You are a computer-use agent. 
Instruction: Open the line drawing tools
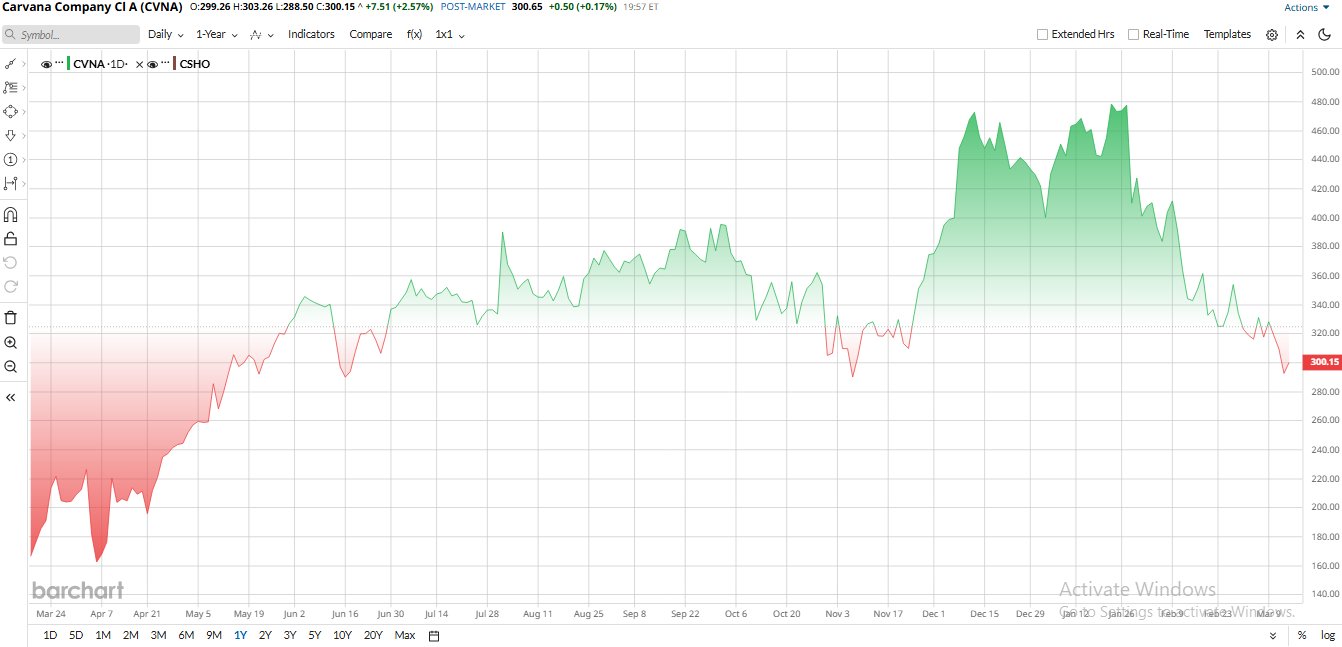coord(10,63)
